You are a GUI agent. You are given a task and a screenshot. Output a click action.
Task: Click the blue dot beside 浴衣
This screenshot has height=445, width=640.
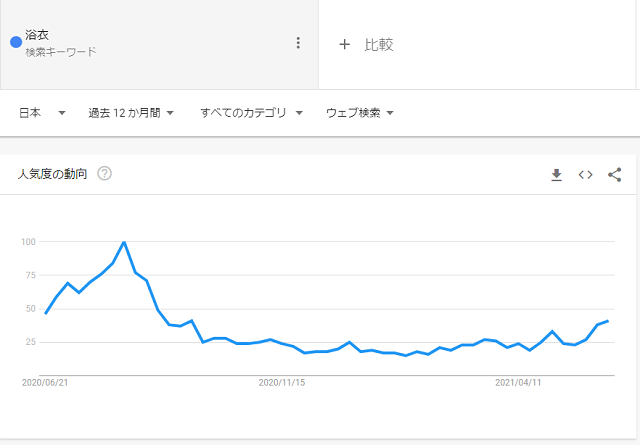click(x=16, y=42)
